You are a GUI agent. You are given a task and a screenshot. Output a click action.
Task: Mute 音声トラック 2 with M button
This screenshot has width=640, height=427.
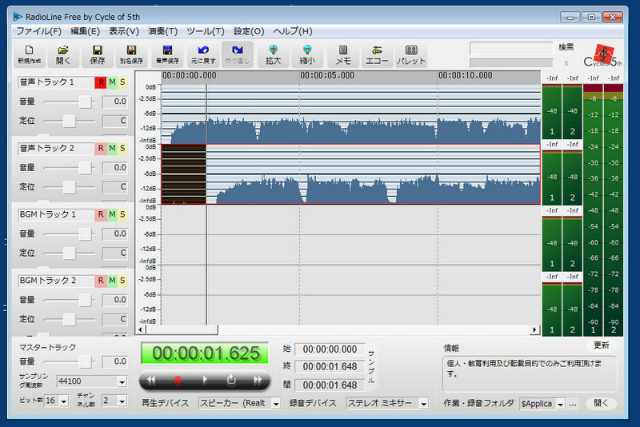point(112,148)
